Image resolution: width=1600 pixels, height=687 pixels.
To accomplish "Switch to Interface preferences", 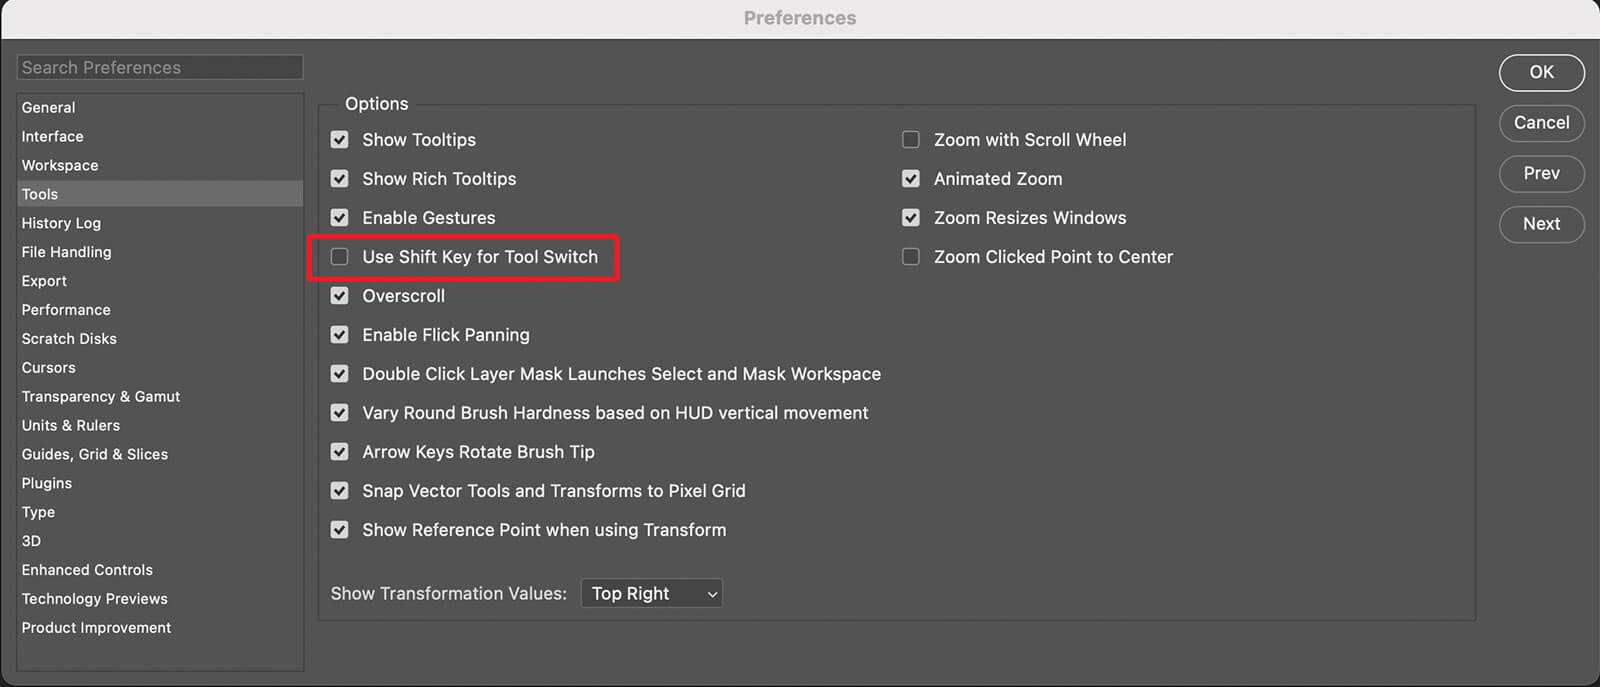I will click(x=53, y=136).
